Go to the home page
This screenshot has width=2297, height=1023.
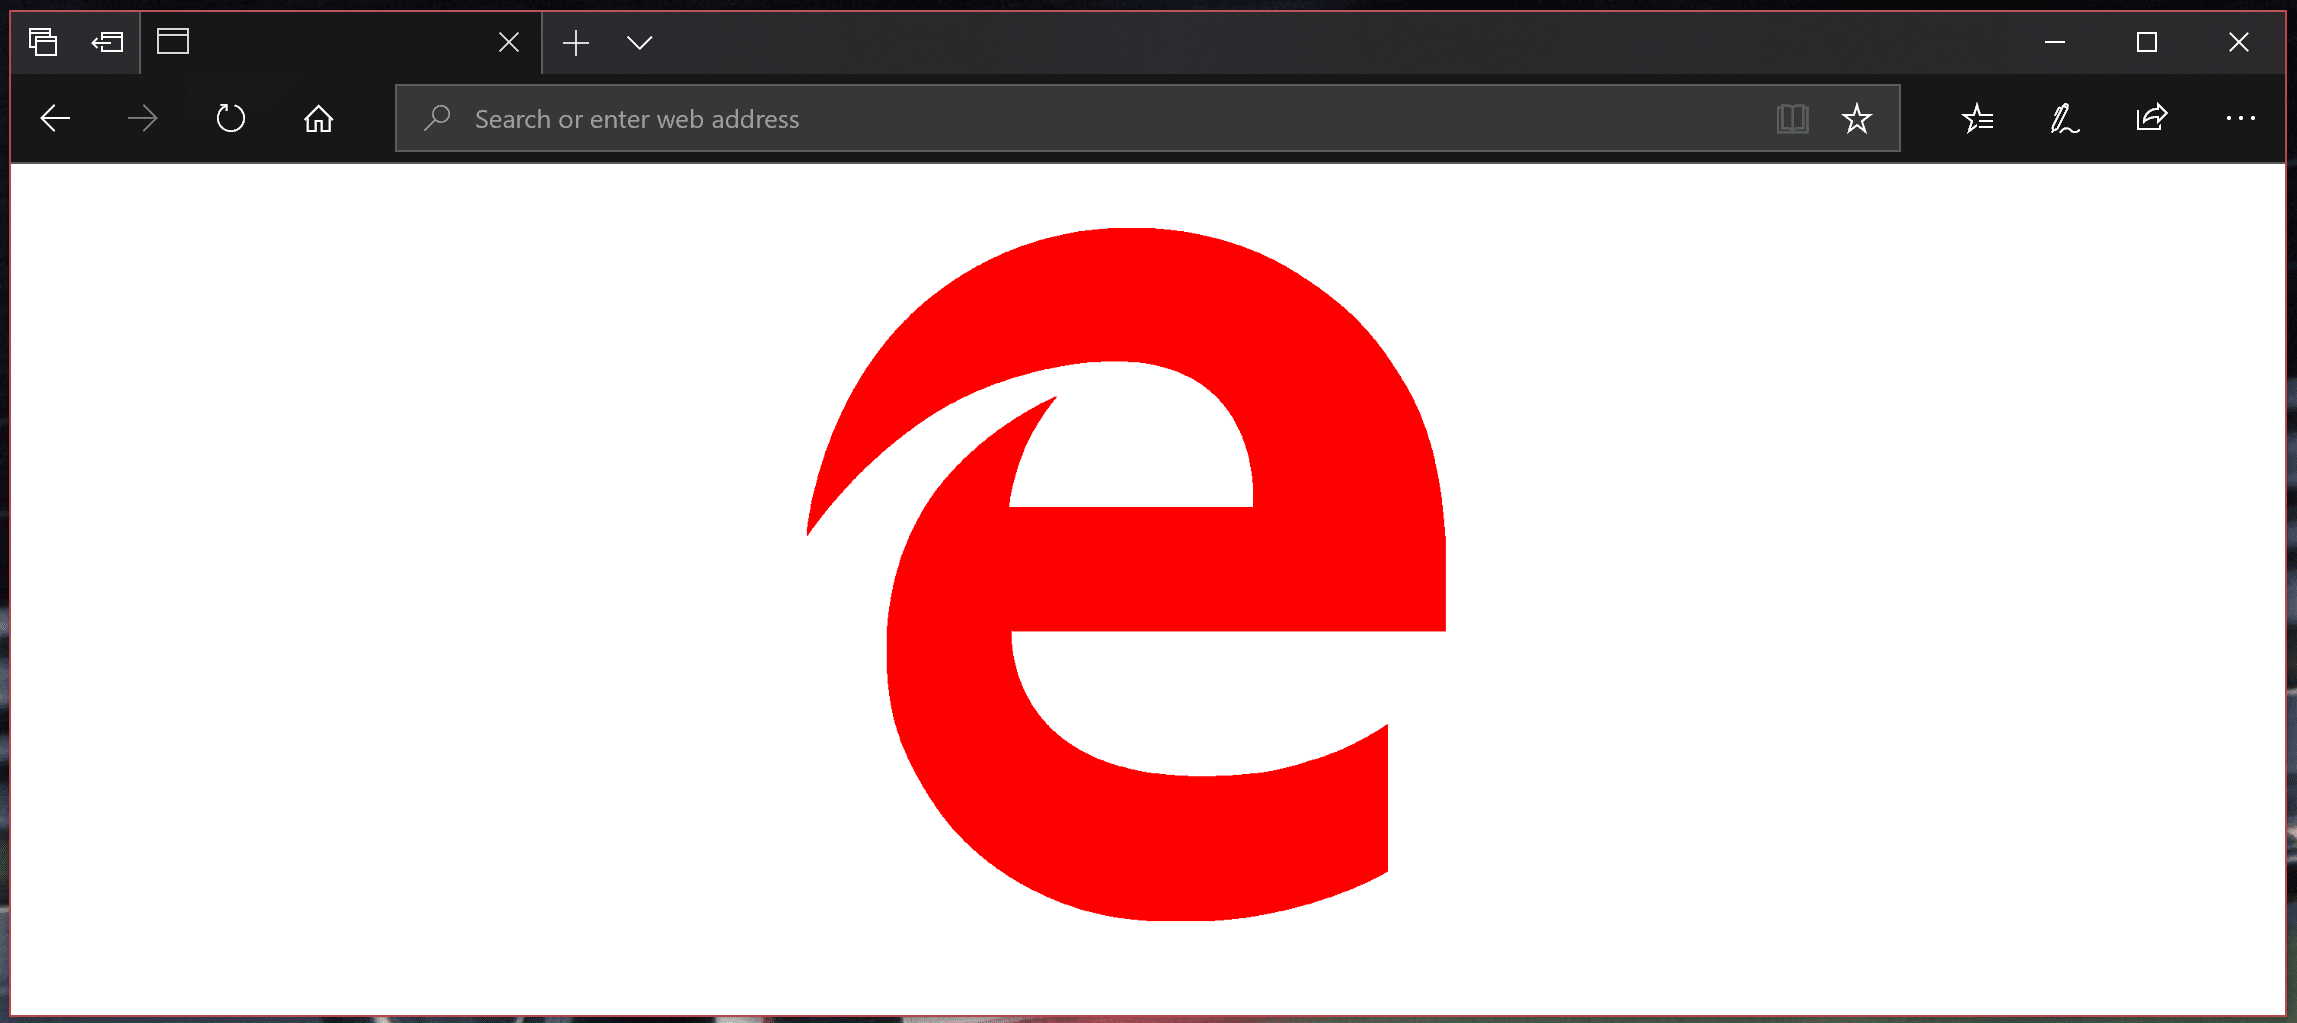point(318,119)
